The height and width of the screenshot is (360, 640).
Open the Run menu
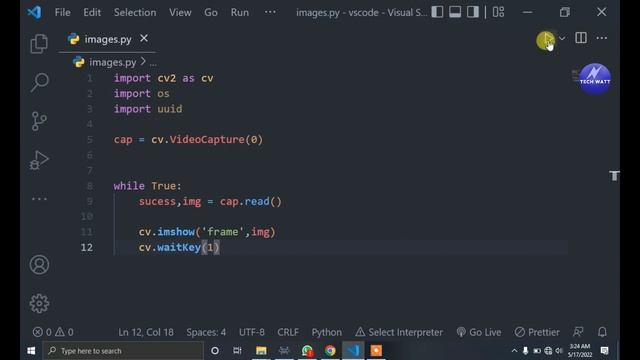click(240, 12)
